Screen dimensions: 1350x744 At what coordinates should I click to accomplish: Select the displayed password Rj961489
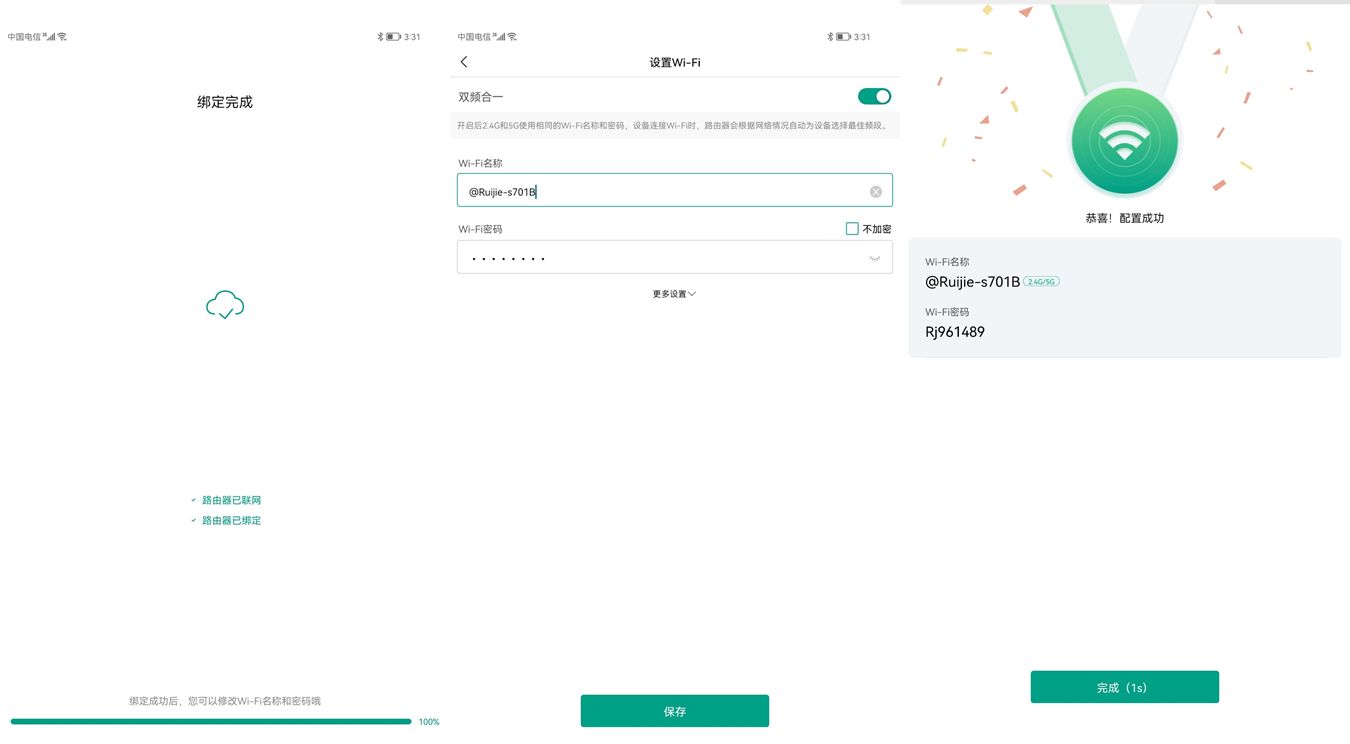955,332
